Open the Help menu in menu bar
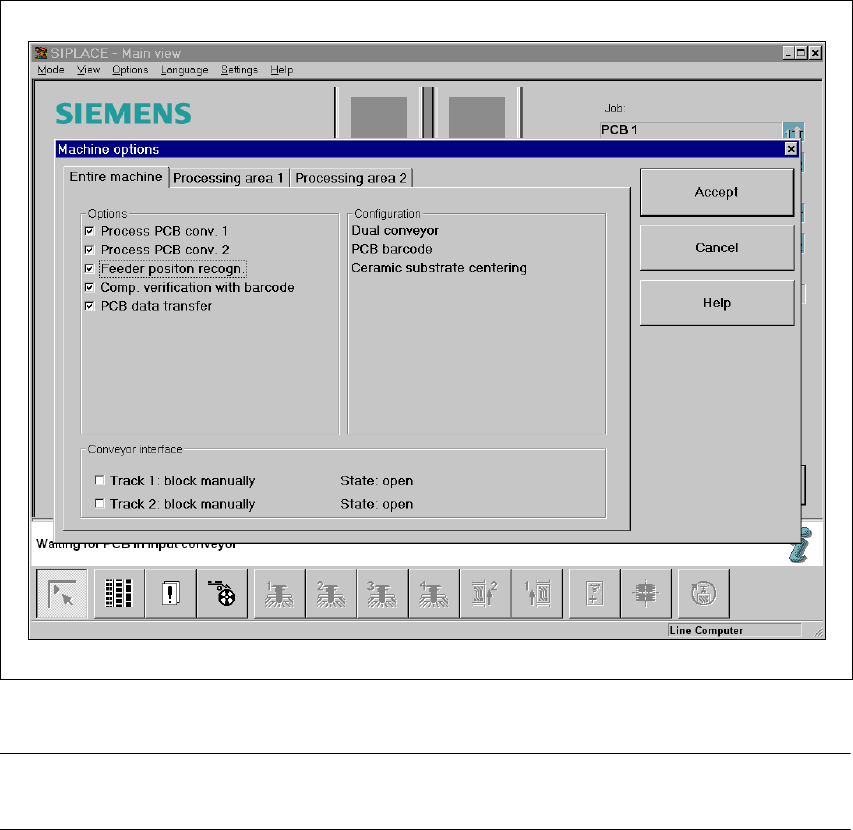This screenshot has width=853, height=830. [282, 70]
